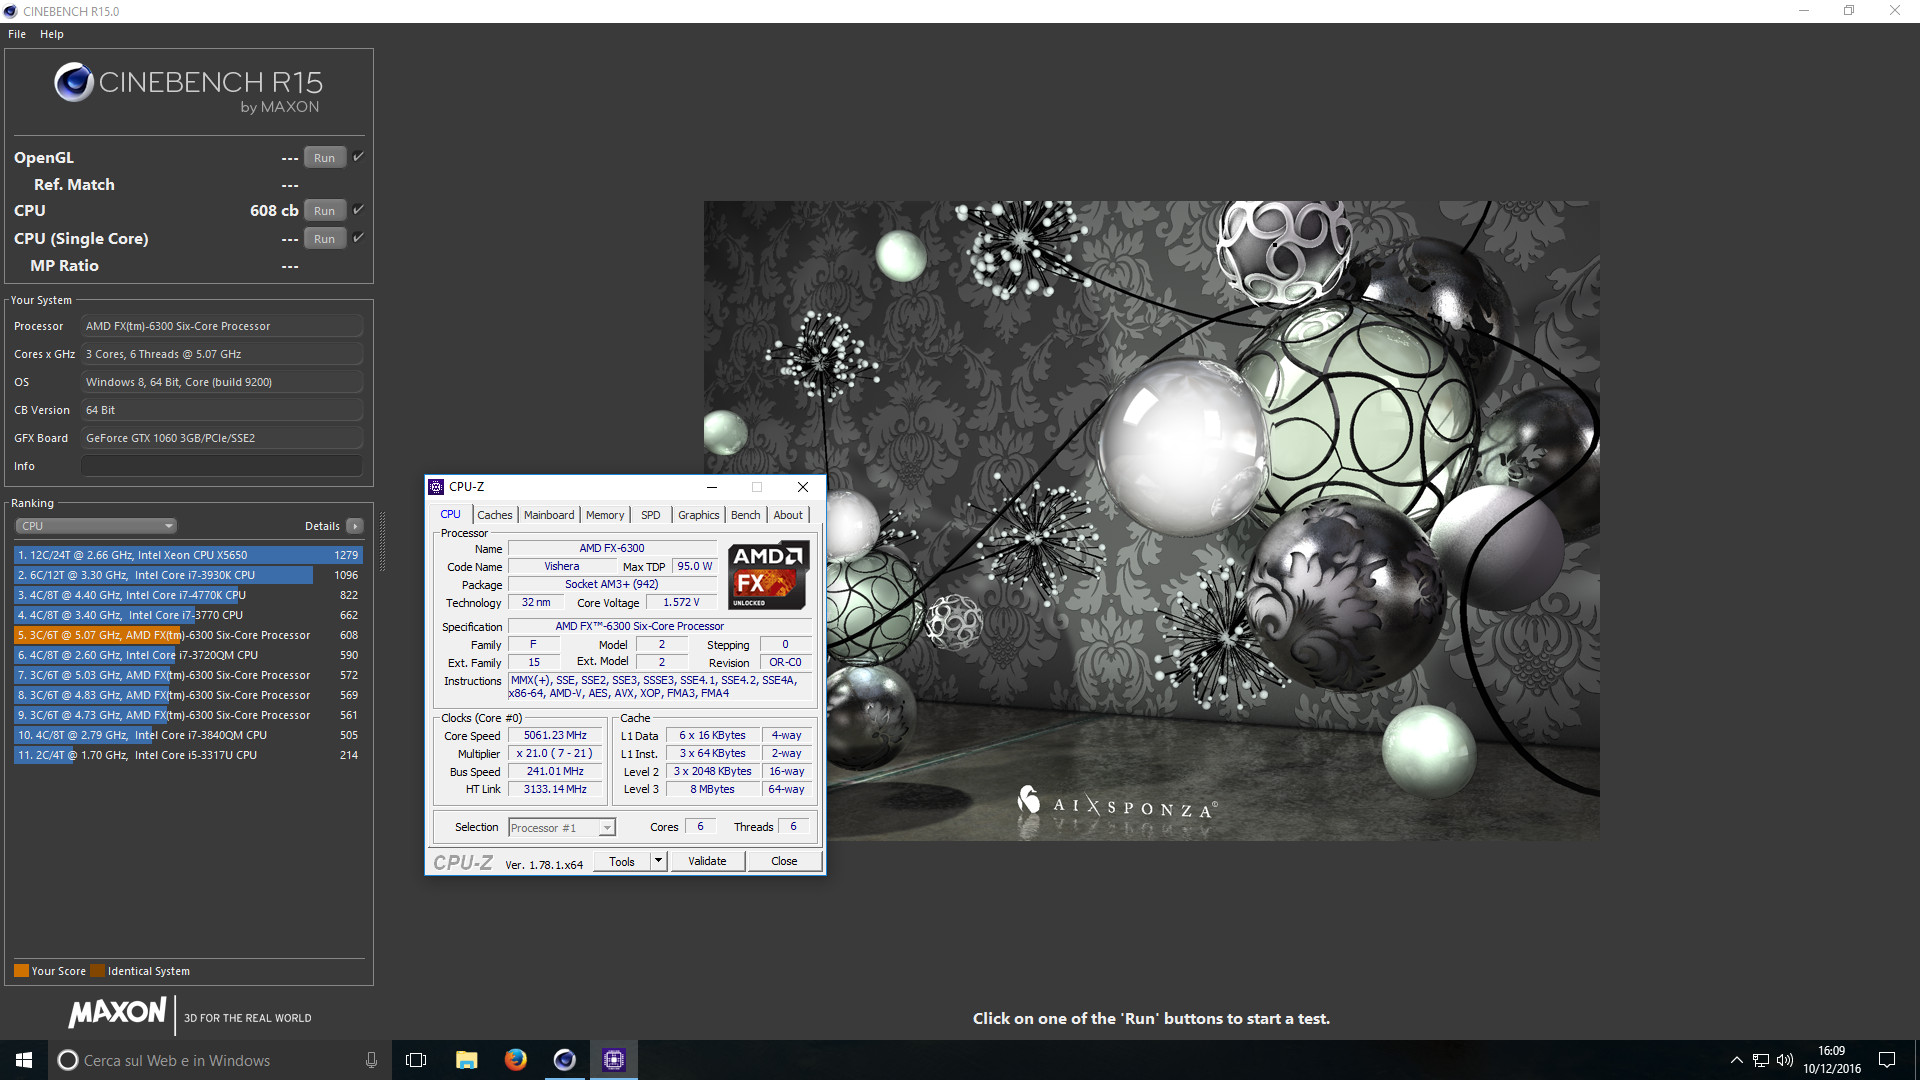
Task: Run the CPU benchmark
Action: click(324, 211)
